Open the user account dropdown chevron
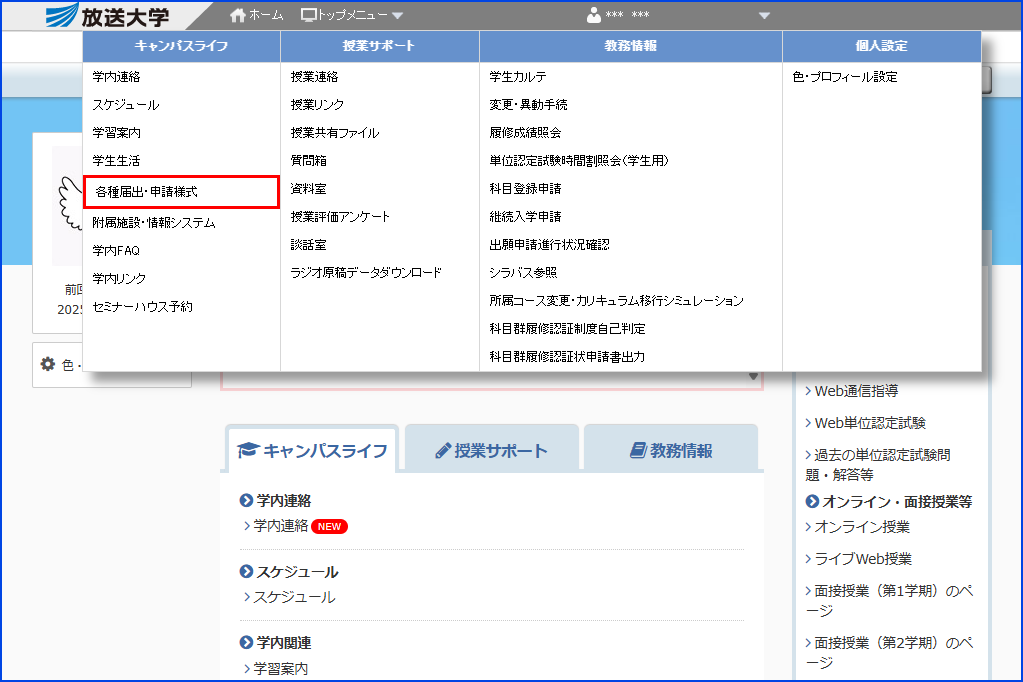 (765, 15)
